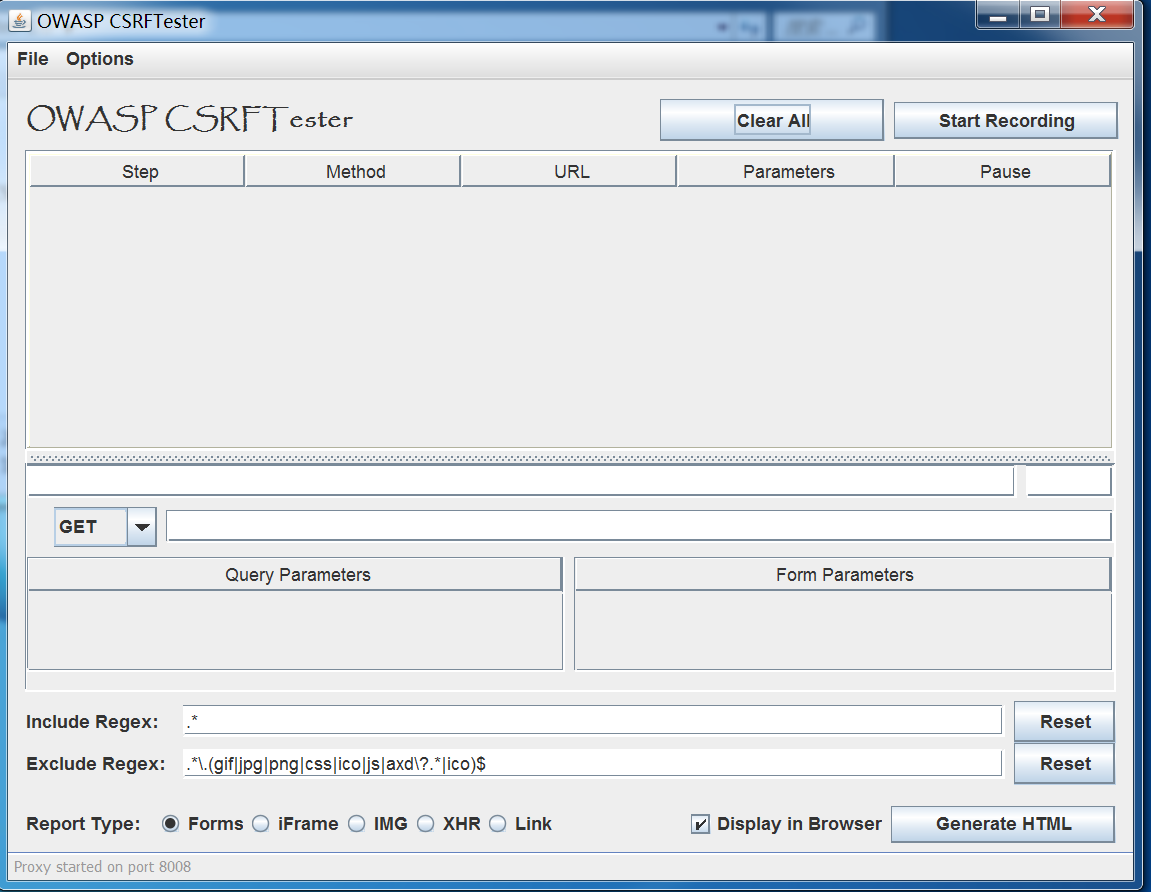
Task: Minimize the CSRFTester window
Action: [x=998, y=14]
